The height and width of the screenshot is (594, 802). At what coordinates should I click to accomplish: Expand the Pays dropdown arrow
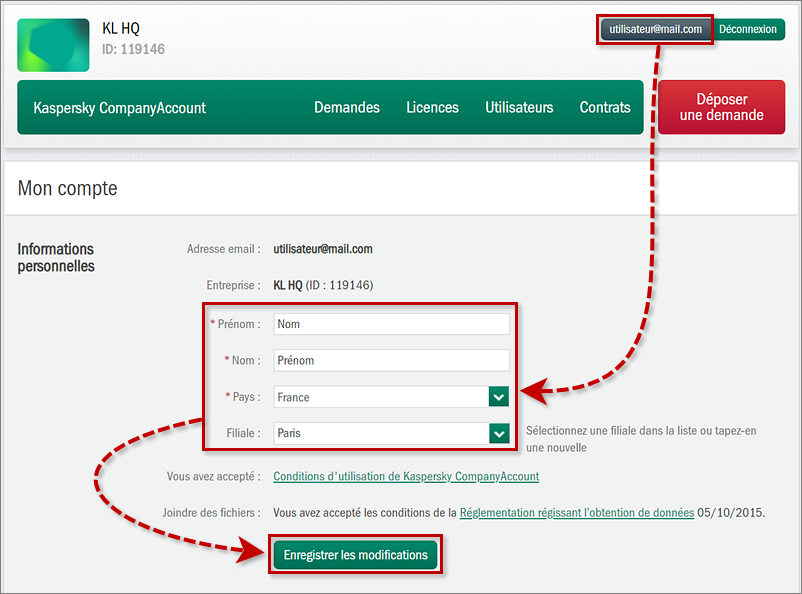coord(499,397)
